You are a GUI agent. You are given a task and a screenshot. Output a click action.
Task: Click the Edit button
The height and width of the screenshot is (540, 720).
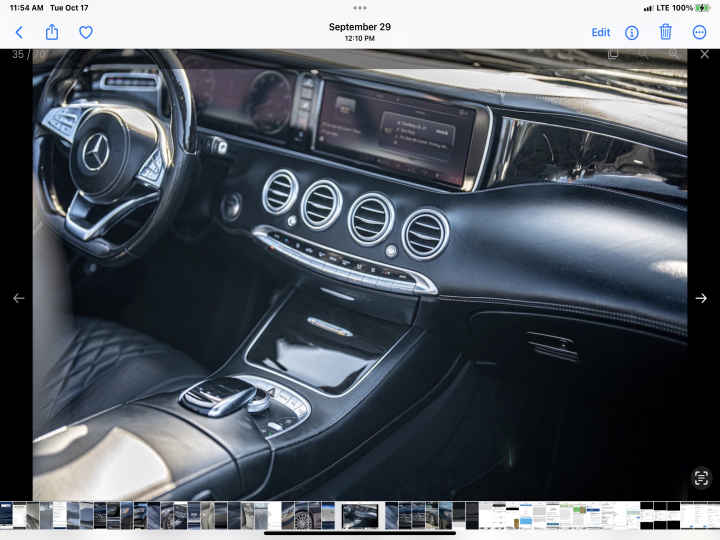pos(601,33)
